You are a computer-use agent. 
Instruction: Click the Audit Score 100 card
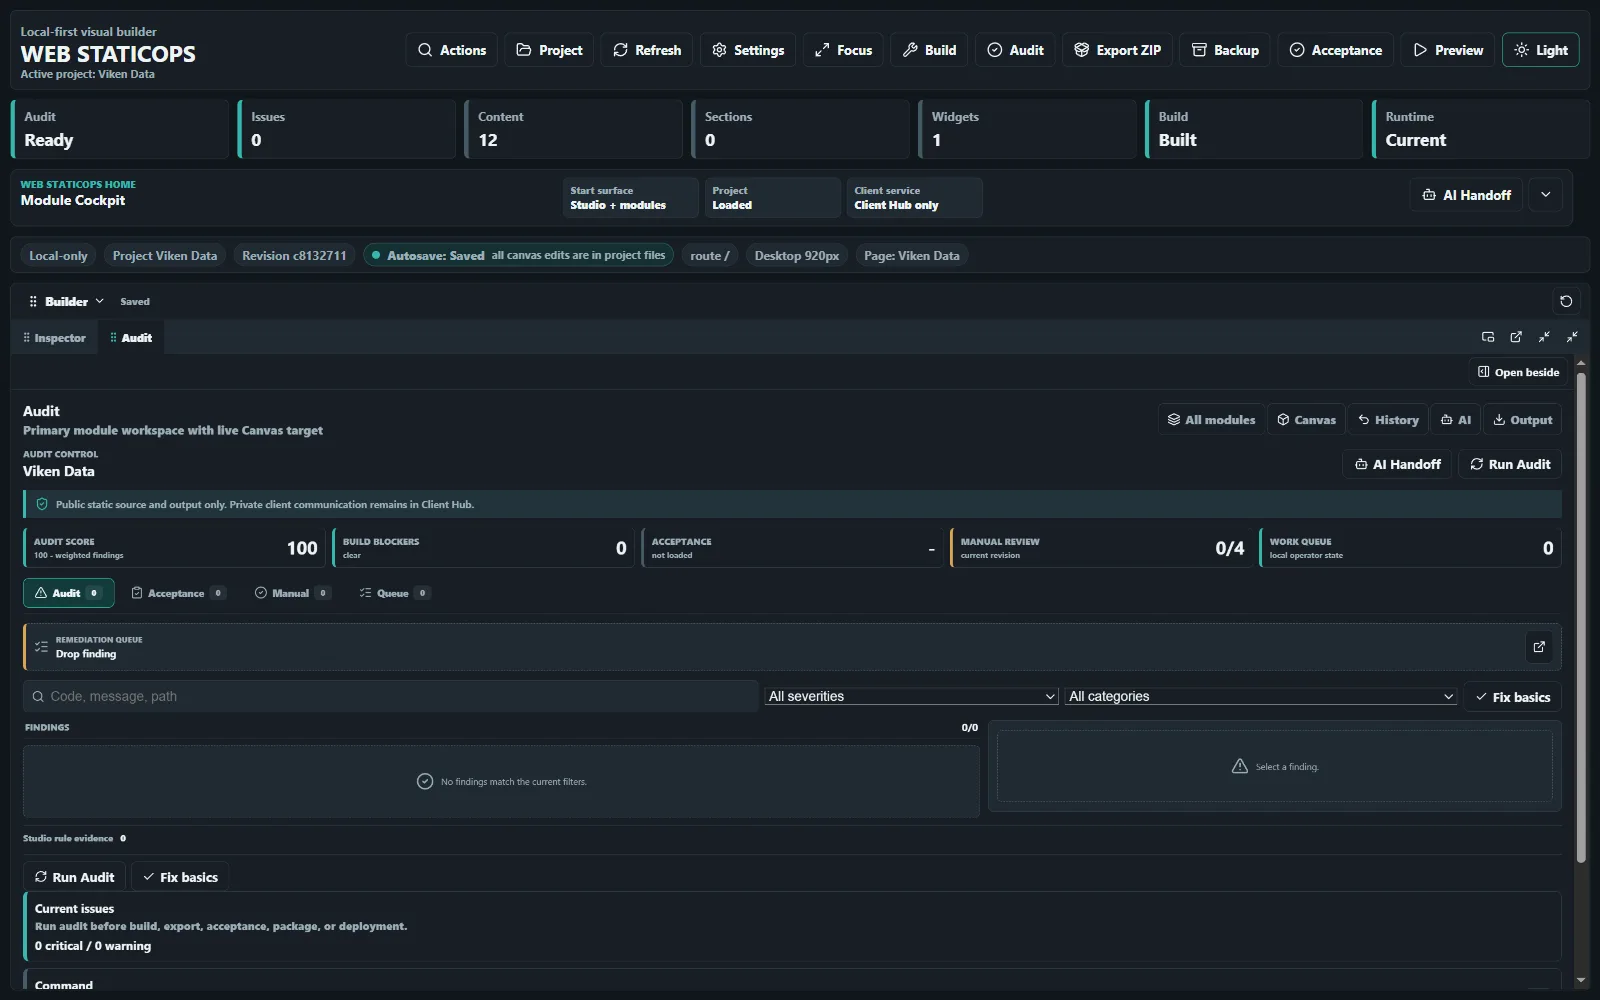coord(175,548)
